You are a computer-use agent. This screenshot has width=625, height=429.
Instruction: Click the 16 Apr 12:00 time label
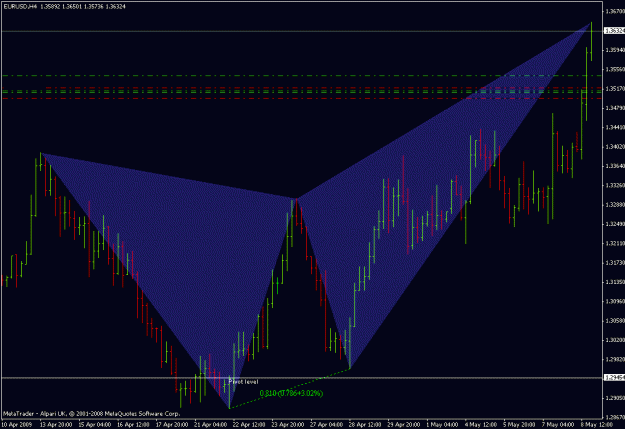[x=133, y=425]
